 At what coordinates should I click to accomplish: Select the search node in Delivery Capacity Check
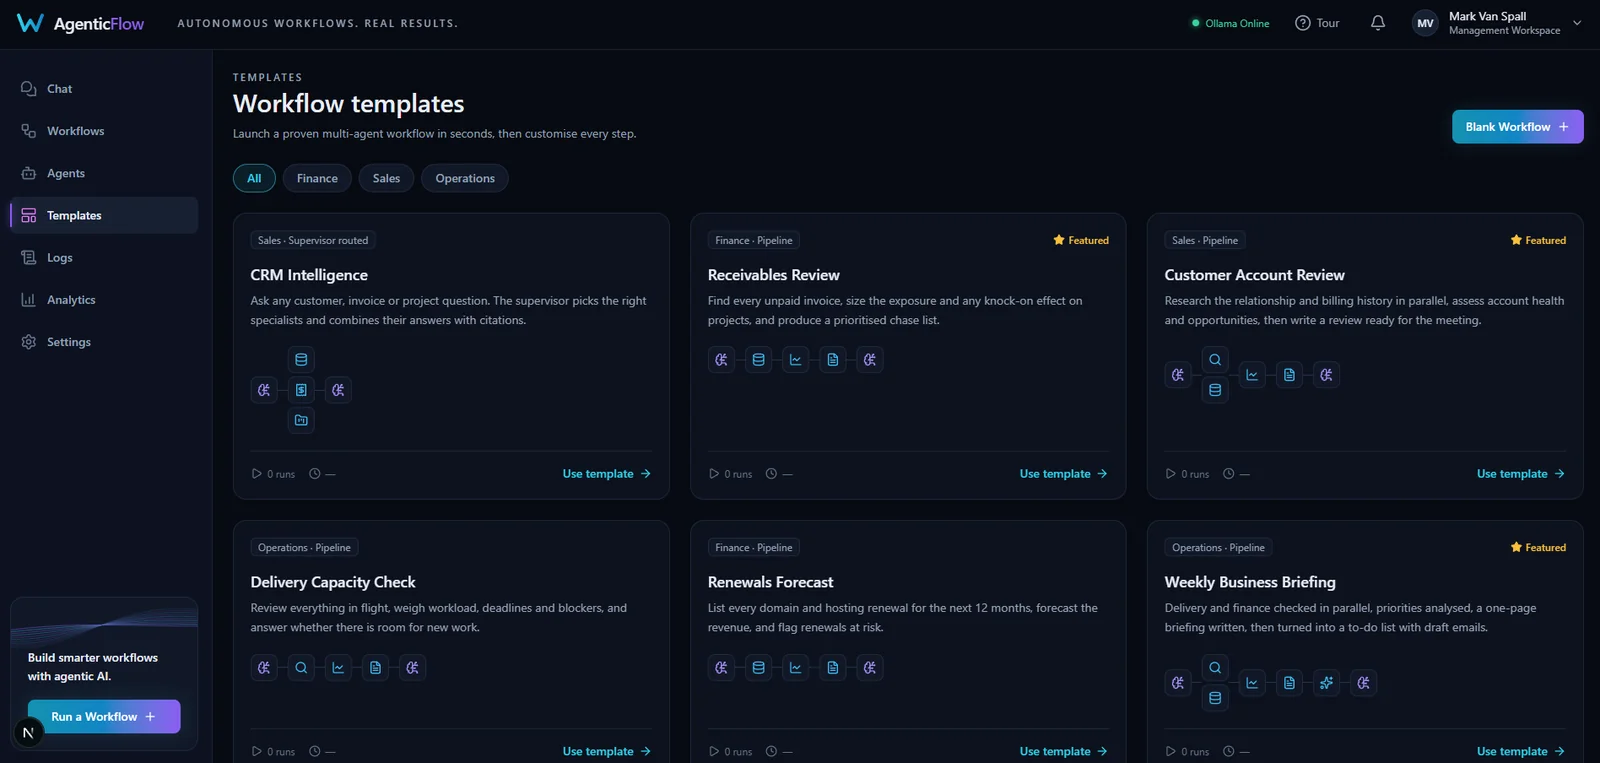pyautogui.click(x=301, y=668)
